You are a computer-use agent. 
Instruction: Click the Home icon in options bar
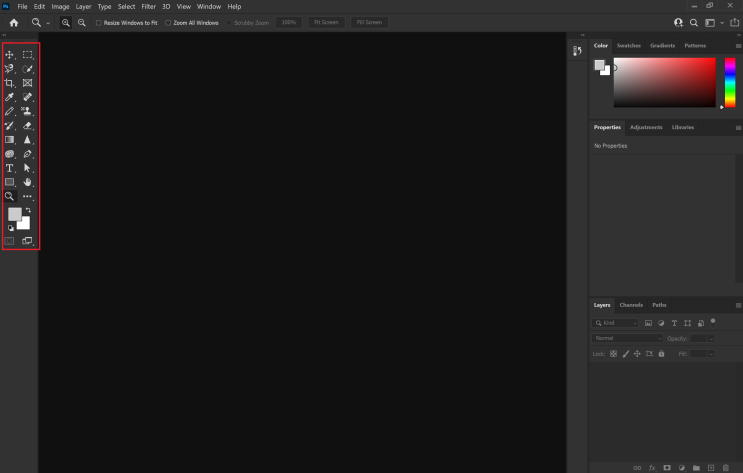click(14, 23)
